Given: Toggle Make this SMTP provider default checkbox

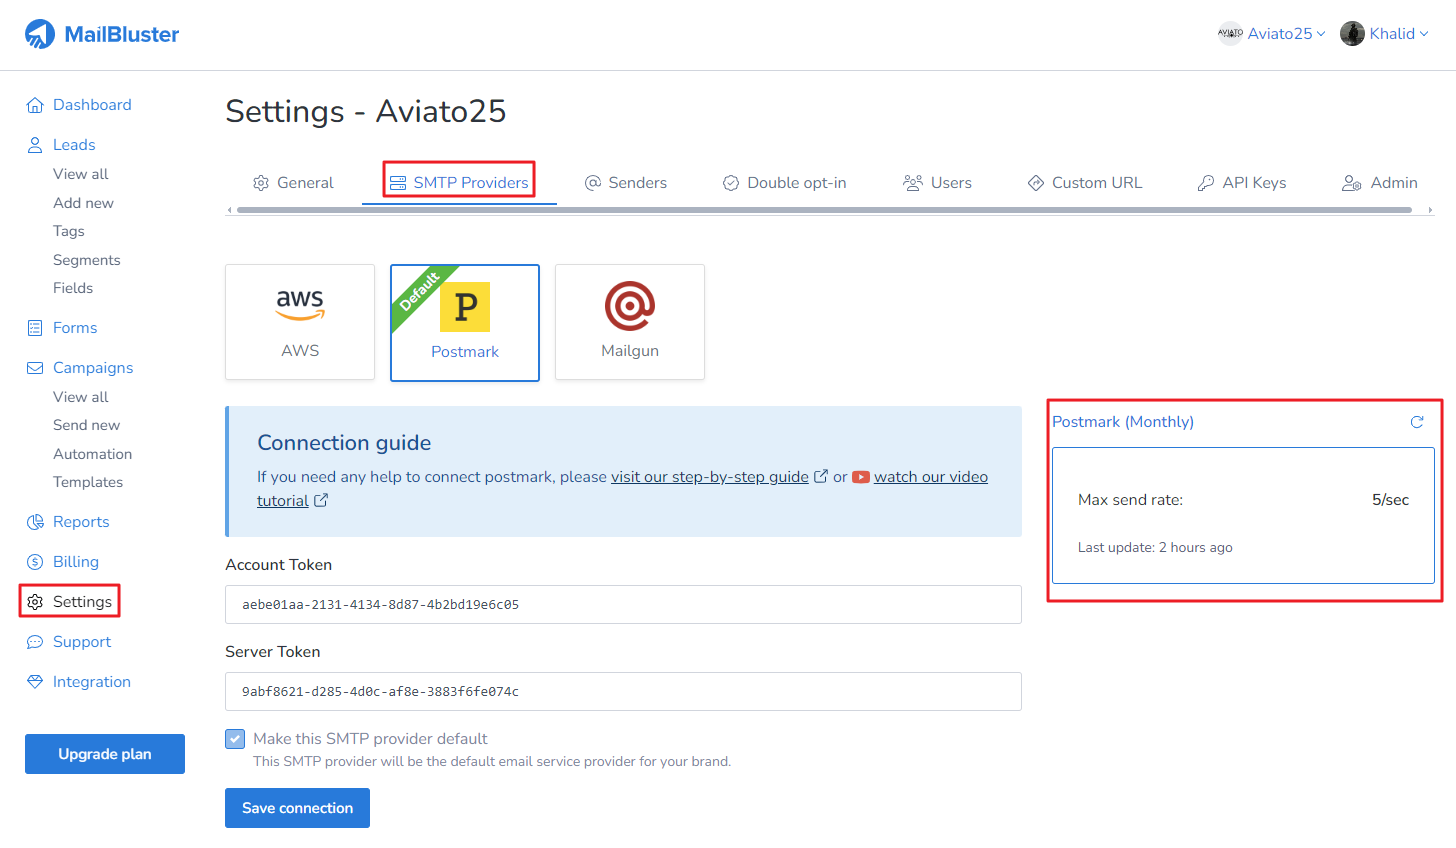Looking at the screenshot, I should click(x=235, y=739).
